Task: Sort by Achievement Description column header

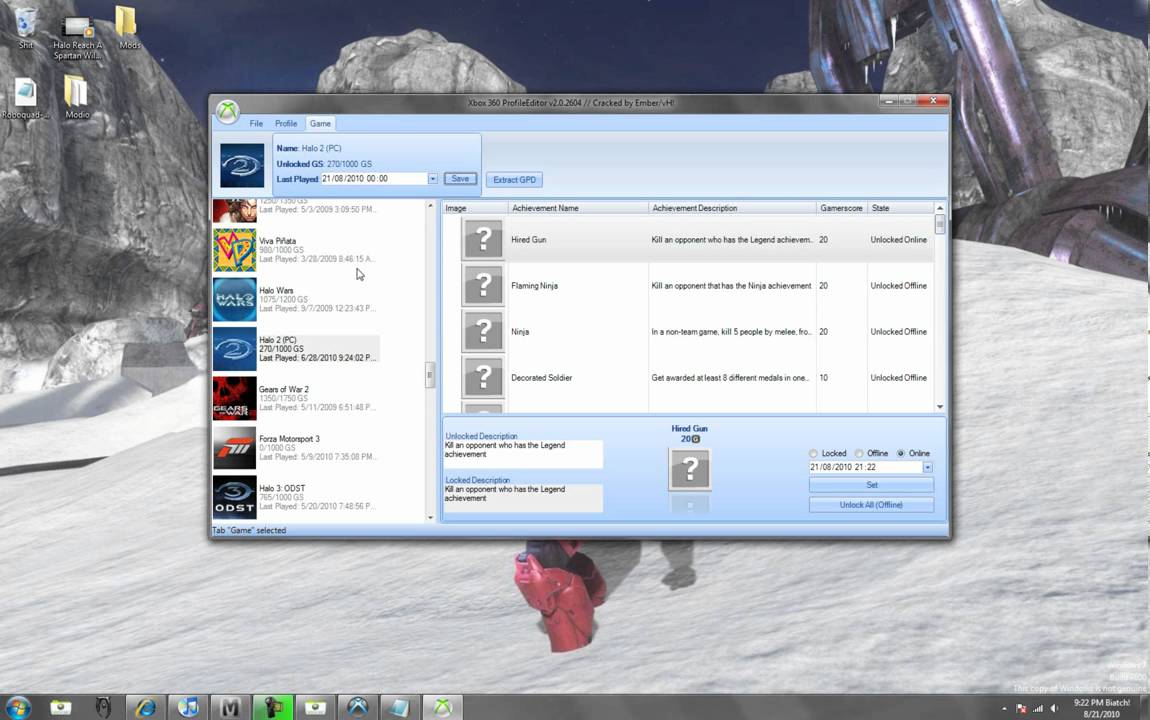Action: pos(732,208)
